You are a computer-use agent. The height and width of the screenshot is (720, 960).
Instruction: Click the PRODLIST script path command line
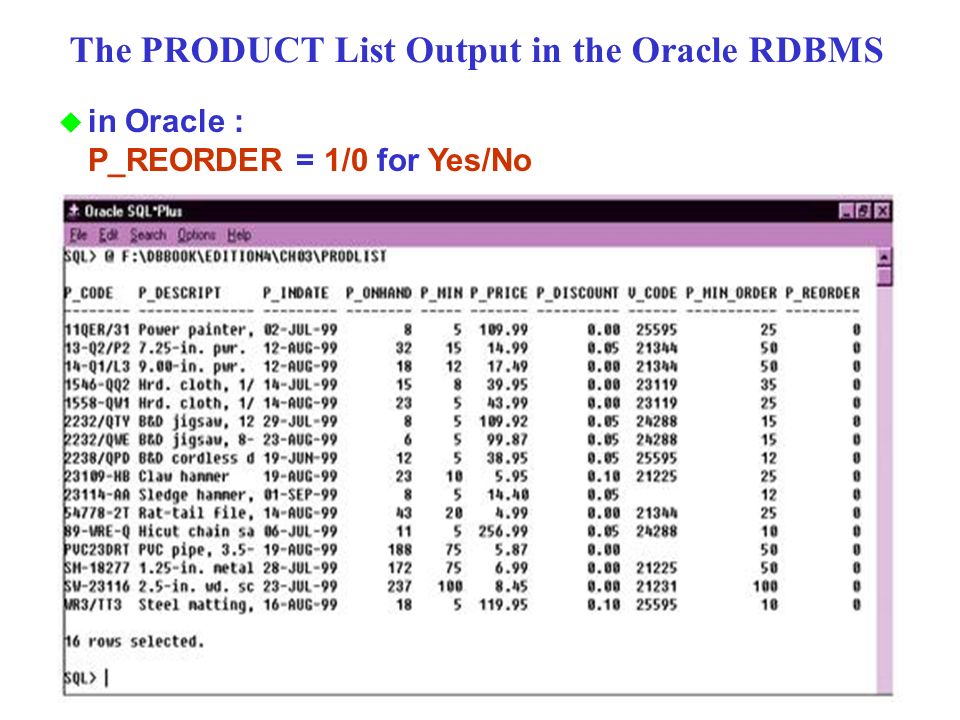tap(225, 257)
